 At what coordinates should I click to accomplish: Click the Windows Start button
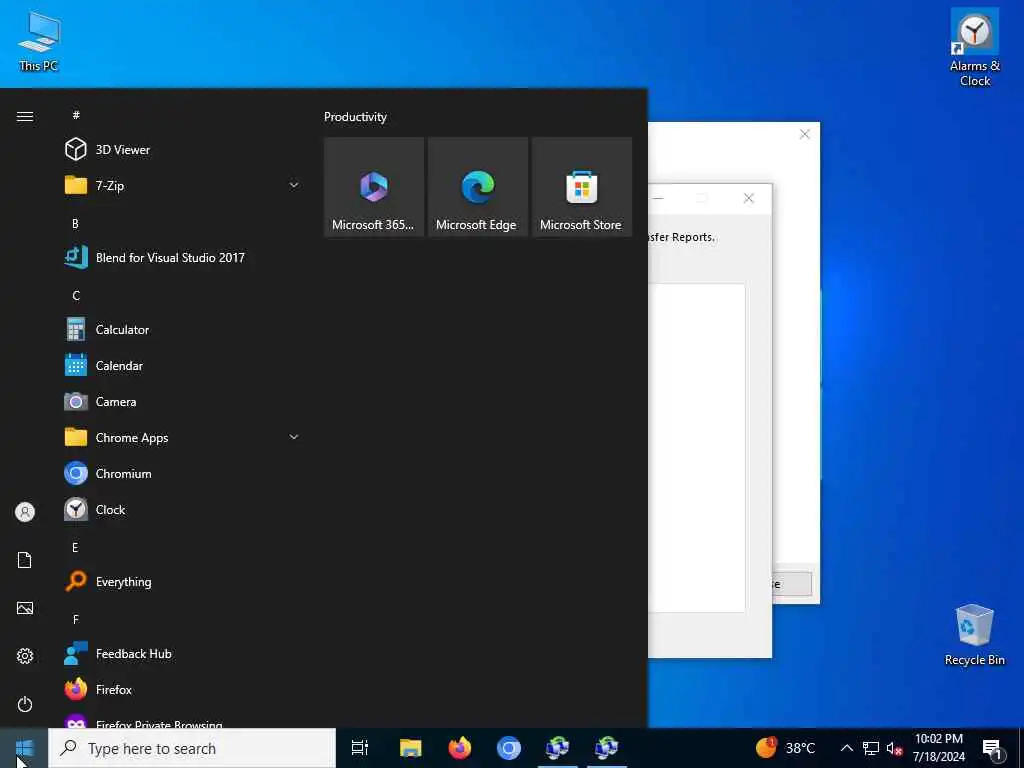[24, 748]
